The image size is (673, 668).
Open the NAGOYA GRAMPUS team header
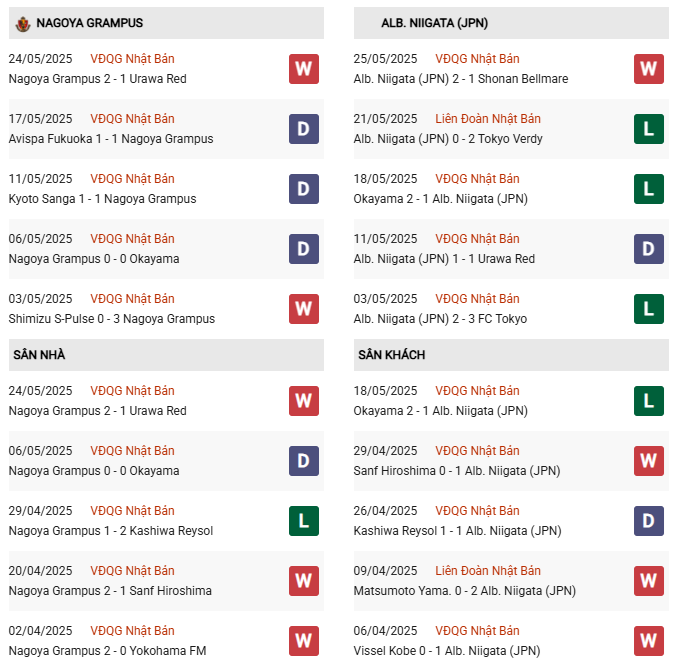166,23
